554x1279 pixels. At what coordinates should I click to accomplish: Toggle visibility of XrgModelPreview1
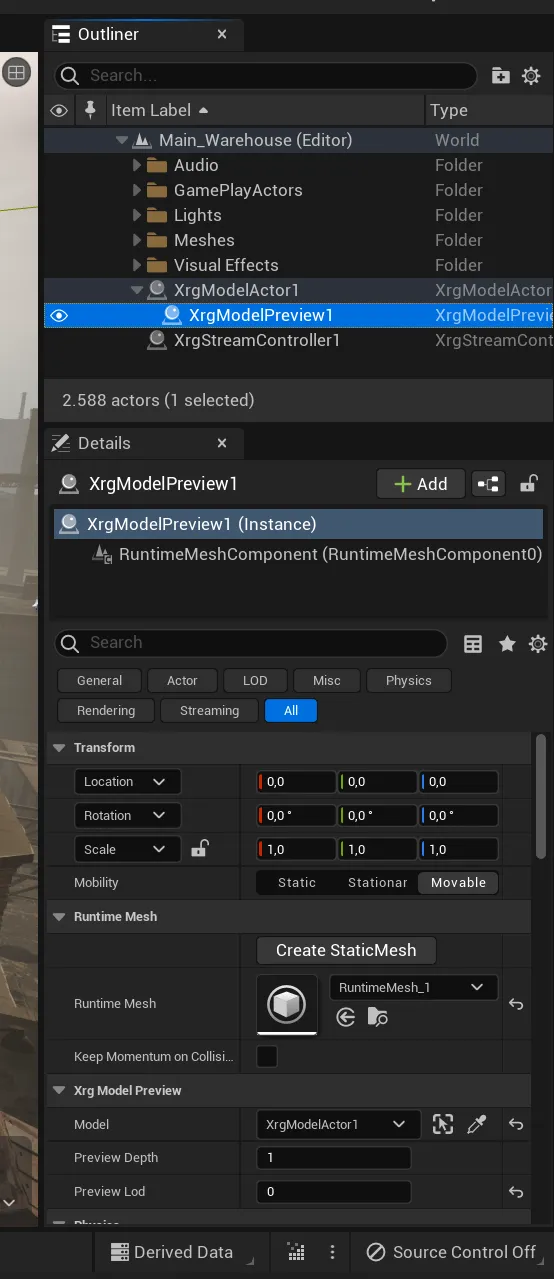[59, 316]
